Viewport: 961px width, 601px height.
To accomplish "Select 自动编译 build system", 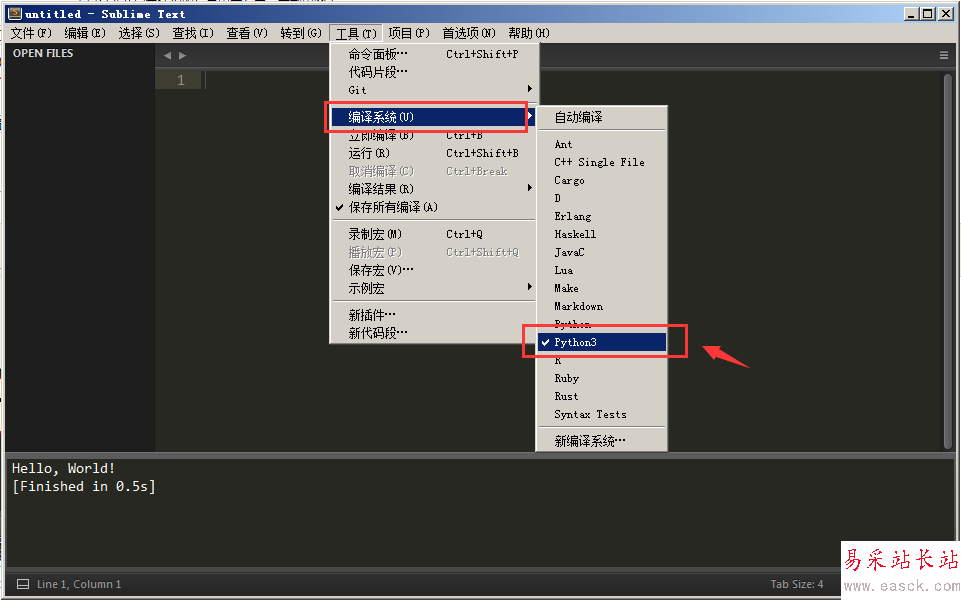I will tap(602, 117).
